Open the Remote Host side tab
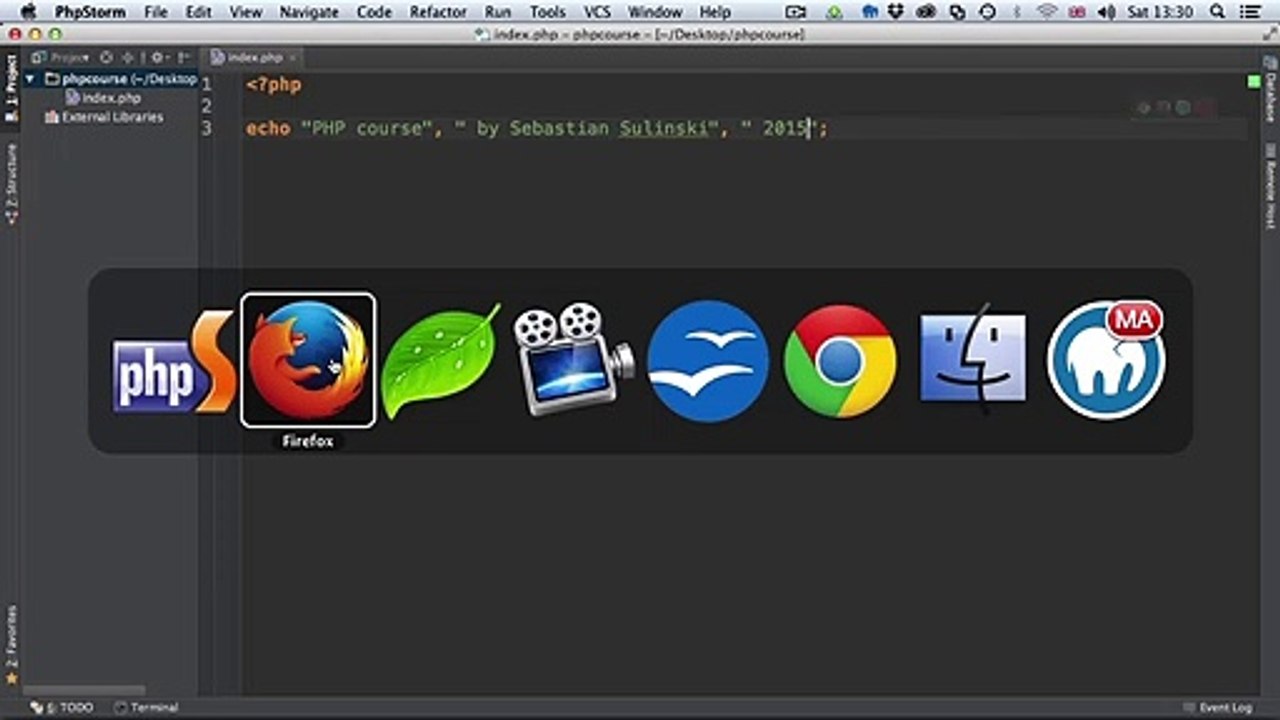Screen dimensions: 1280x720 [1270, 186]
